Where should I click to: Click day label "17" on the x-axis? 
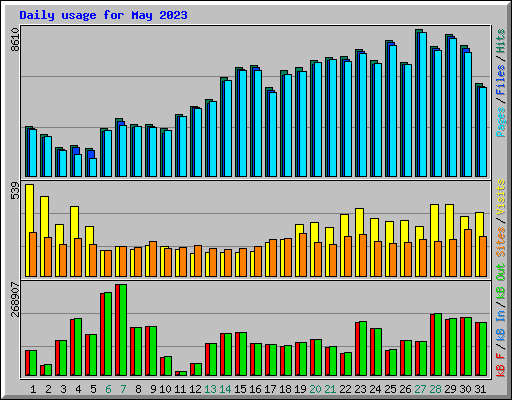click(x=270, y=389)
